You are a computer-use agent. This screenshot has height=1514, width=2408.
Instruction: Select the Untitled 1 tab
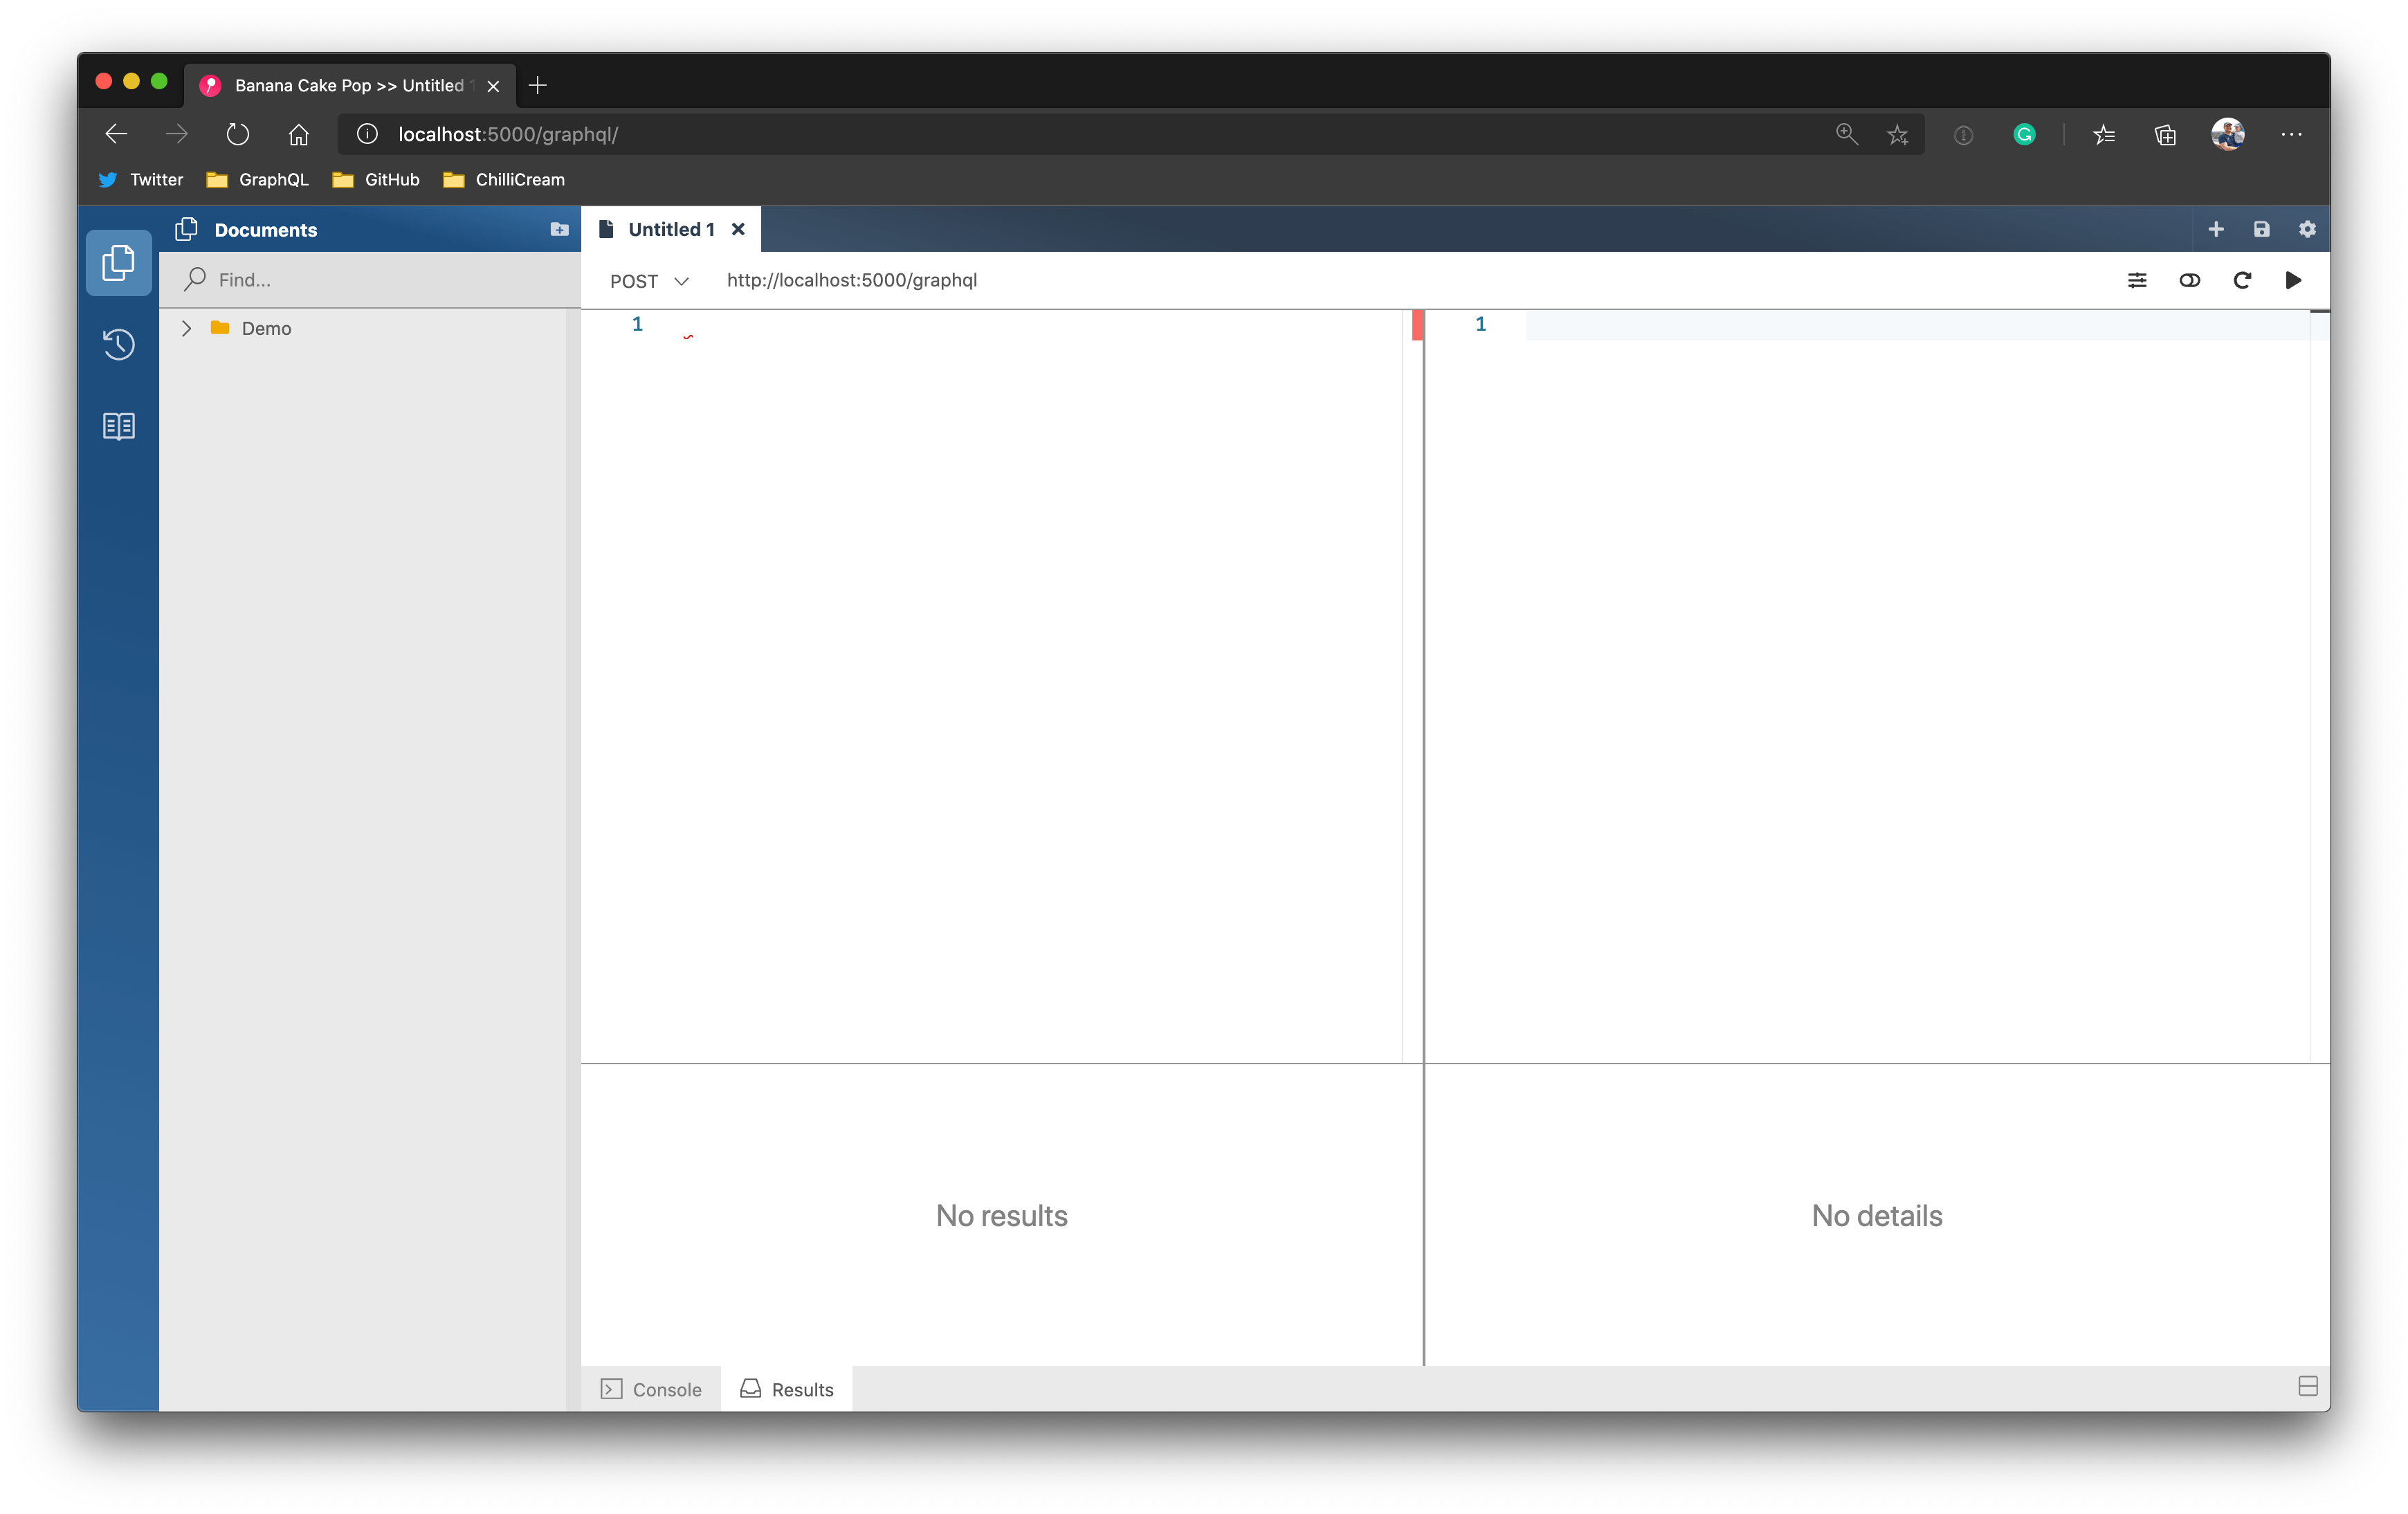pos(671,228)
